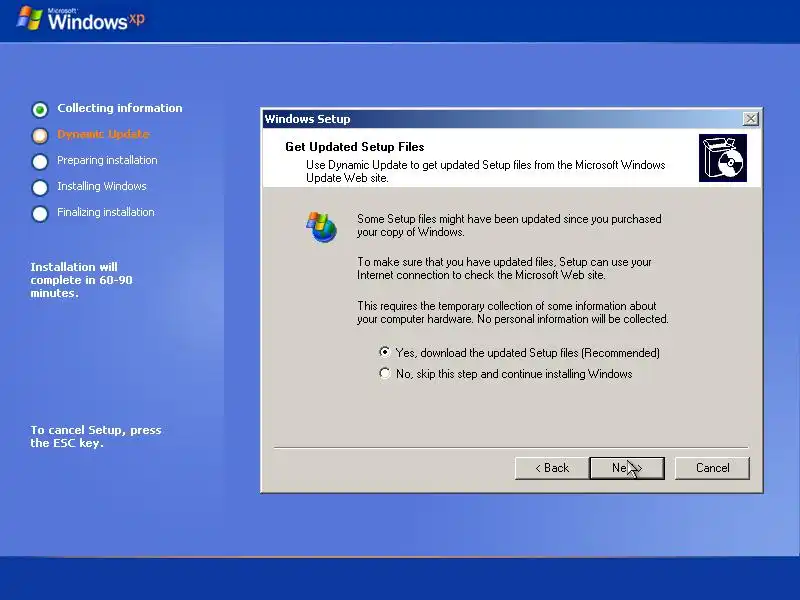Click the Windows globe update icon
The height and width of the screenshot is (600, 800).
pyautogui.click(x=321, y=227)
